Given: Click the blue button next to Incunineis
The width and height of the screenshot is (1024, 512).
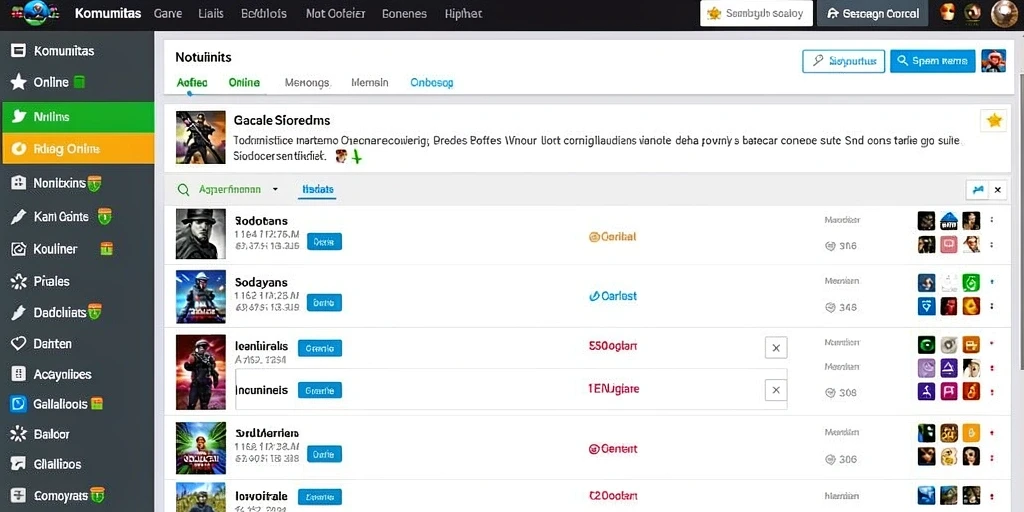Looking at the screenshot, I should point(319,391).
